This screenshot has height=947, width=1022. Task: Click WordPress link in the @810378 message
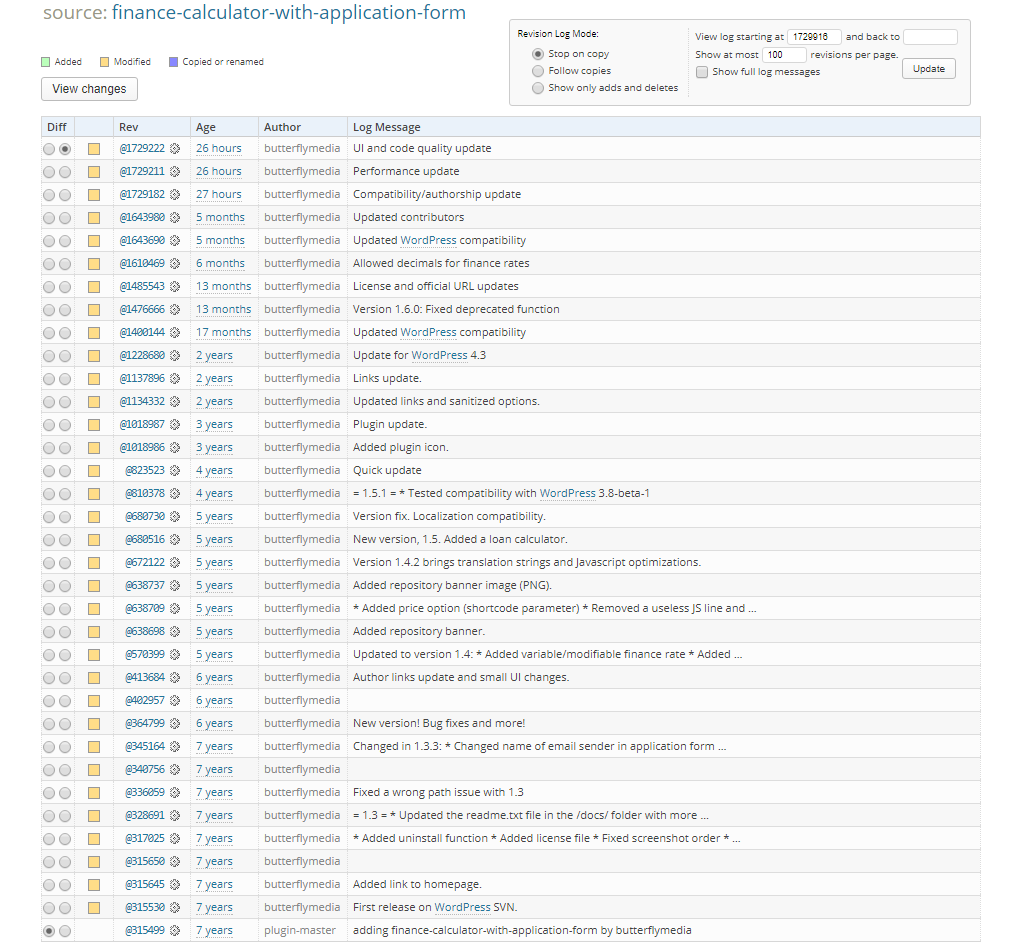pos(568,493)
